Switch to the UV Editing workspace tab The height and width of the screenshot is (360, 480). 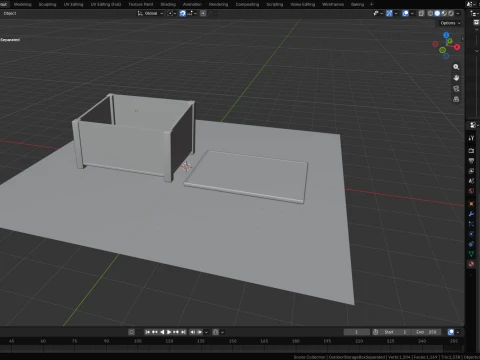click(x=73, y=4)
